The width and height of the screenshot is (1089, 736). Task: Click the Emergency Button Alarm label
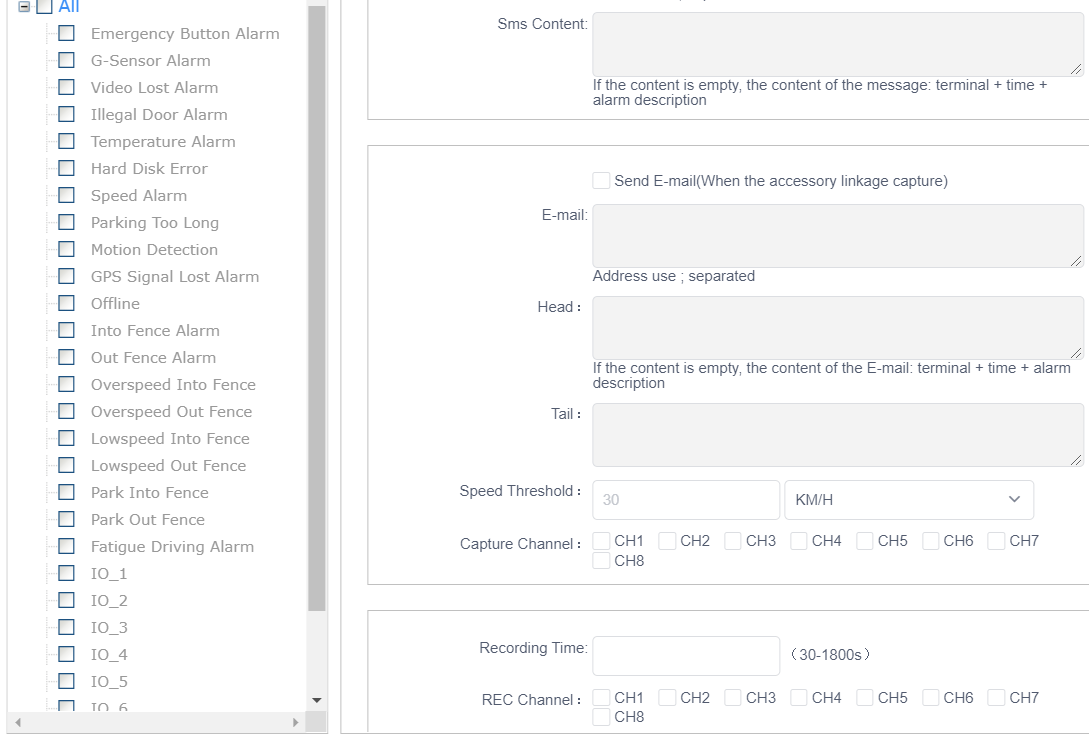point(185,33)
